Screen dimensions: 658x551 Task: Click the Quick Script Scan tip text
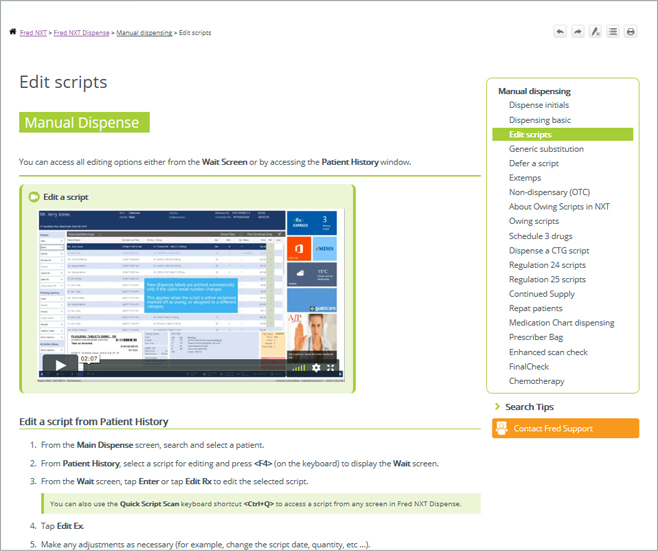(x=256, y=504)
